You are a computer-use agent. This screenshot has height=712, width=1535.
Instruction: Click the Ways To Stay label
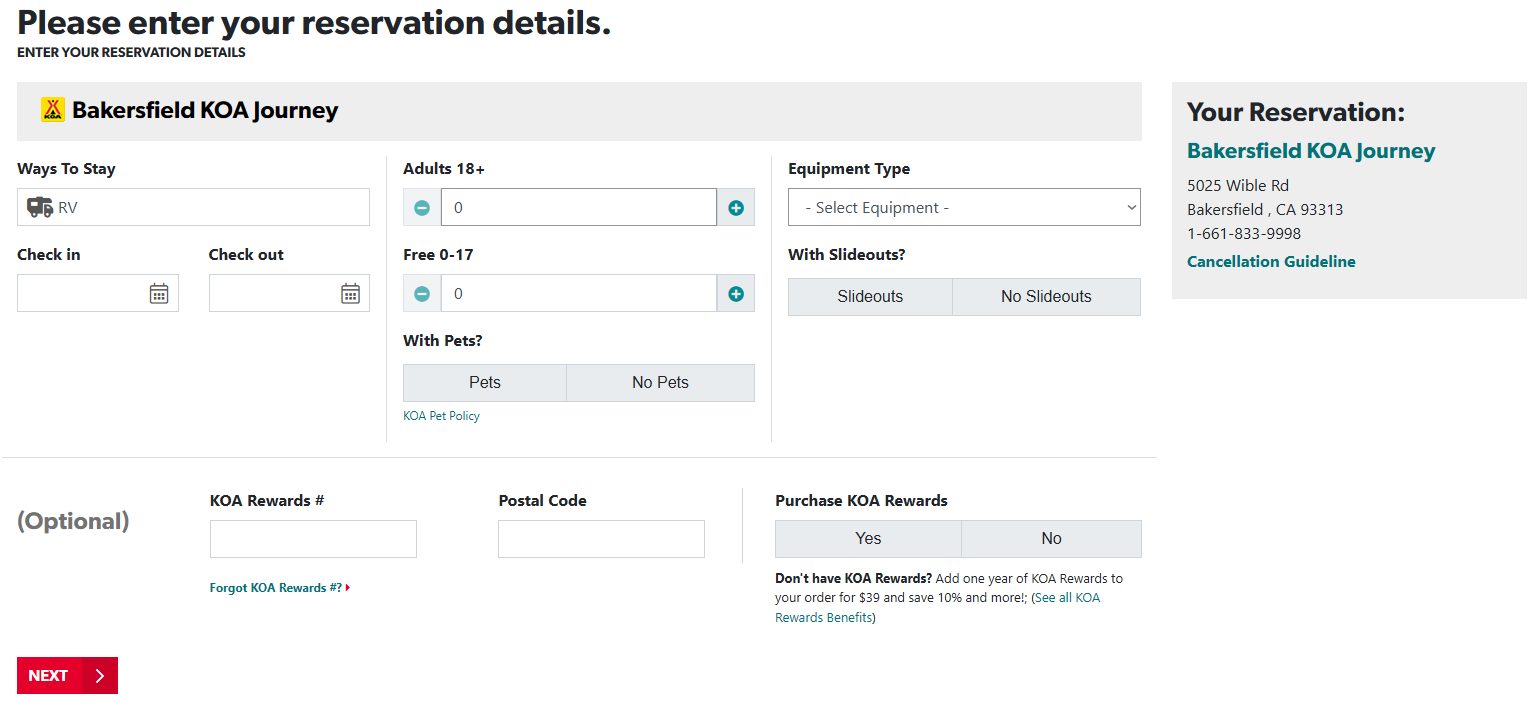[66, 169]
